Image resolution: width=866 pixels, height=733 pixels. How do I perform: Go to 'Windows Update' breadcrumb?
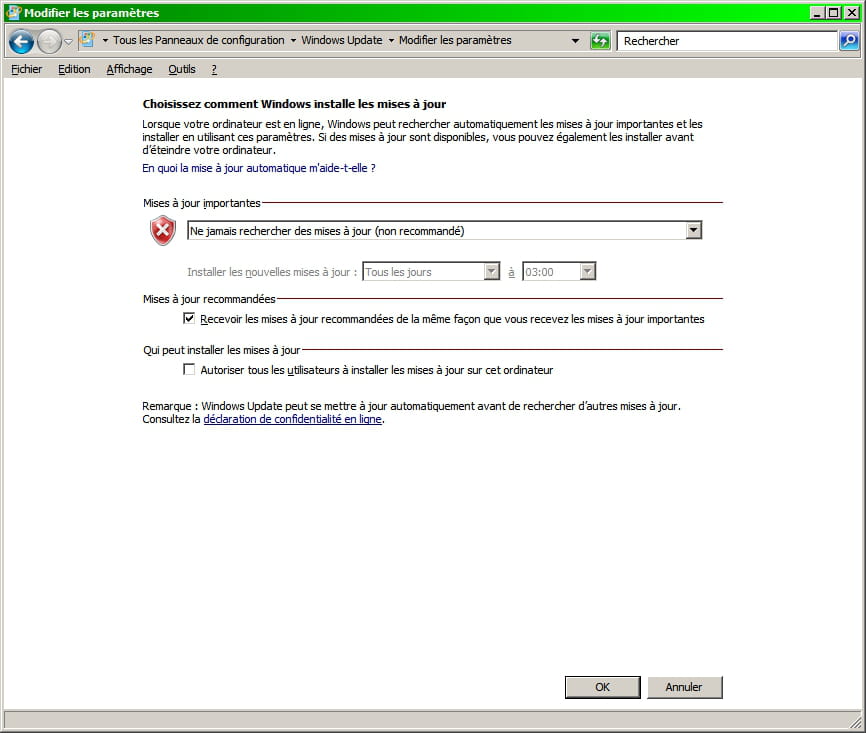[342, 40]
